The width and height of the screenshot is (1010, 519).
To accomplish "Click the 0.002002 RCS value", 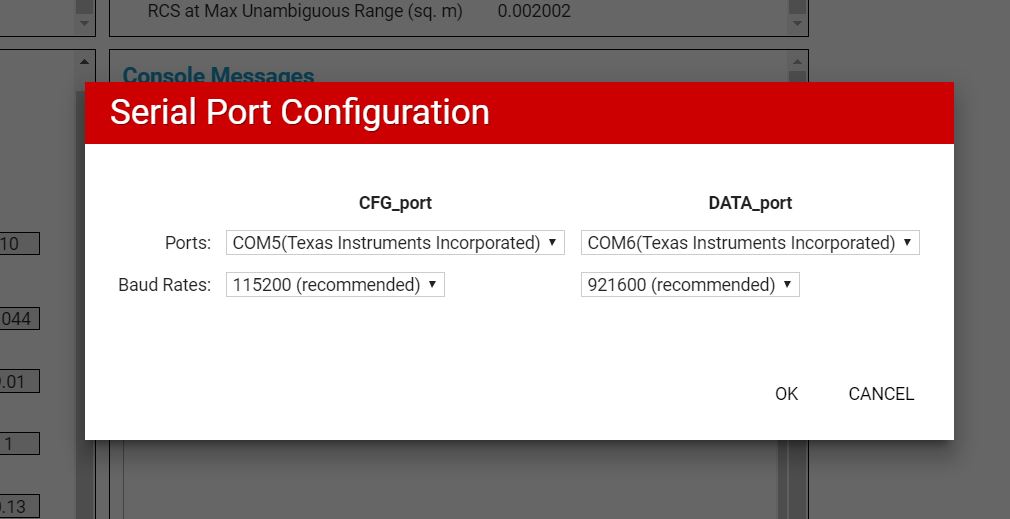I will click(x=534, y=12).
